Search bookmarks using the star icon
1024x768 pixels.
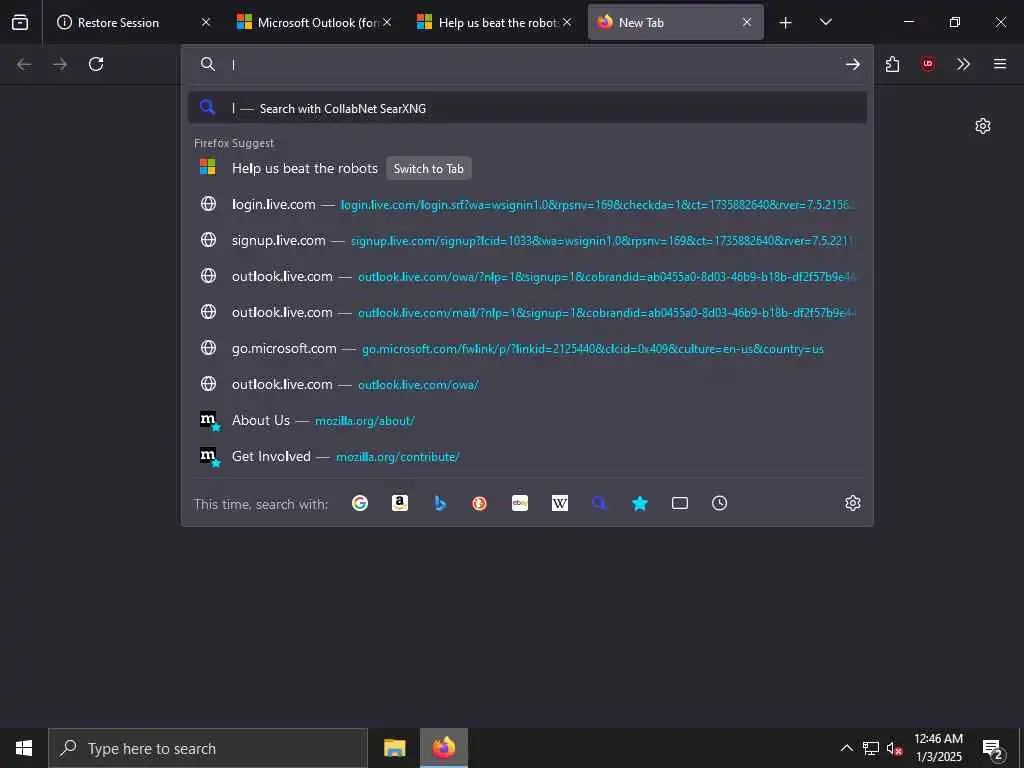coord(640,503)
